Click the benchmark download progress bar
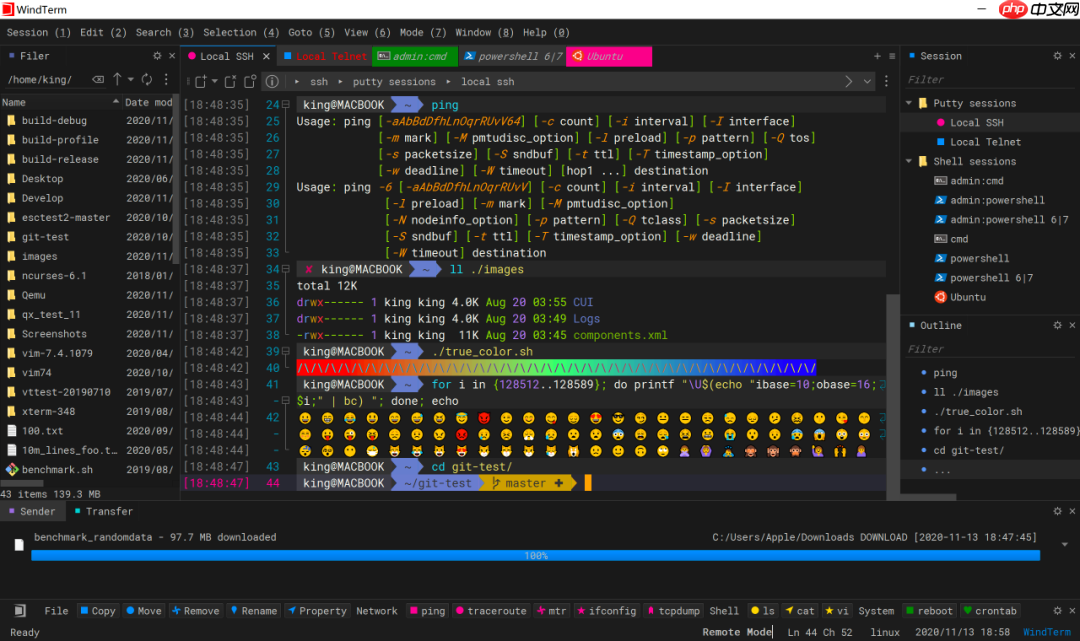The height and width of the screenshot is (641, 1080). [535, 555]
